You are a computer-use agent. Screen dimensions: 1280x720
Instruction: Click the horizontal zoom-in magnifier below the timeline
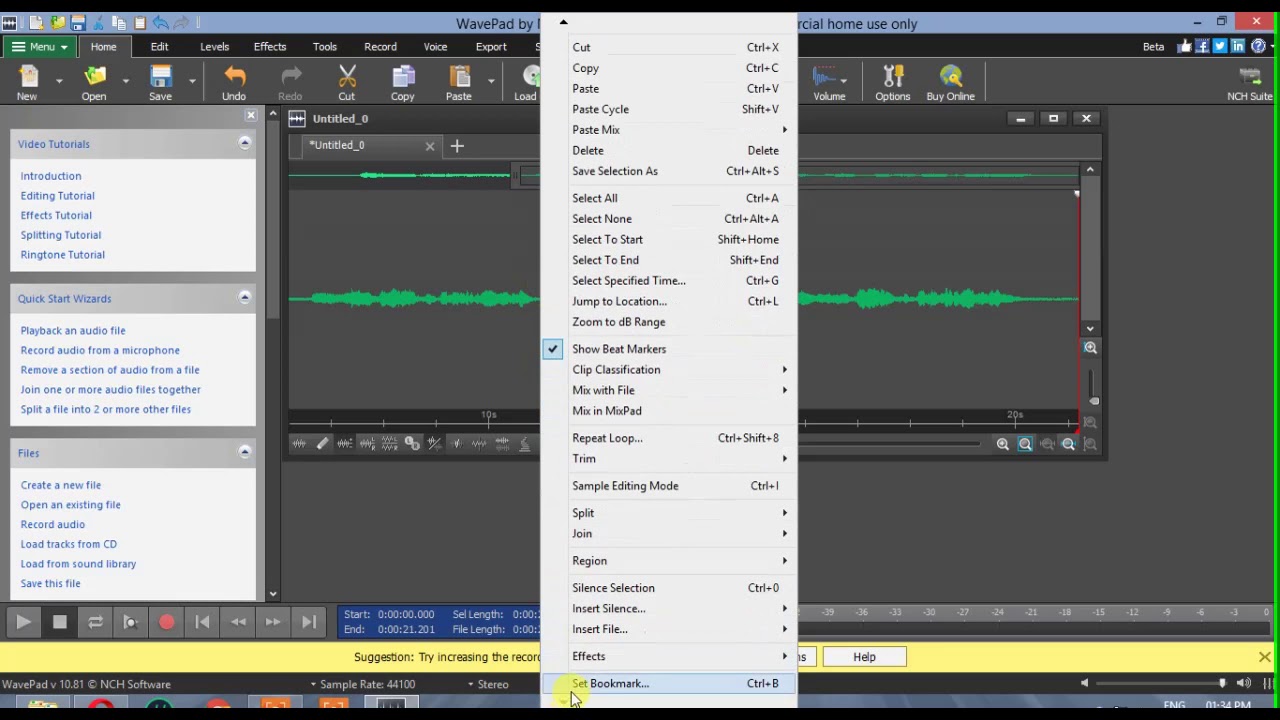coord(1002,445)
